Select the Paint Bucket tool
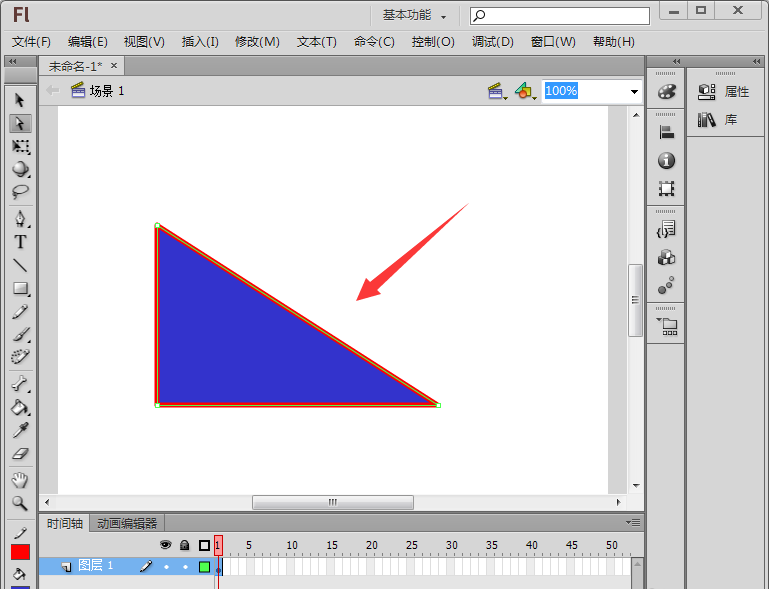 coord(20,407)
